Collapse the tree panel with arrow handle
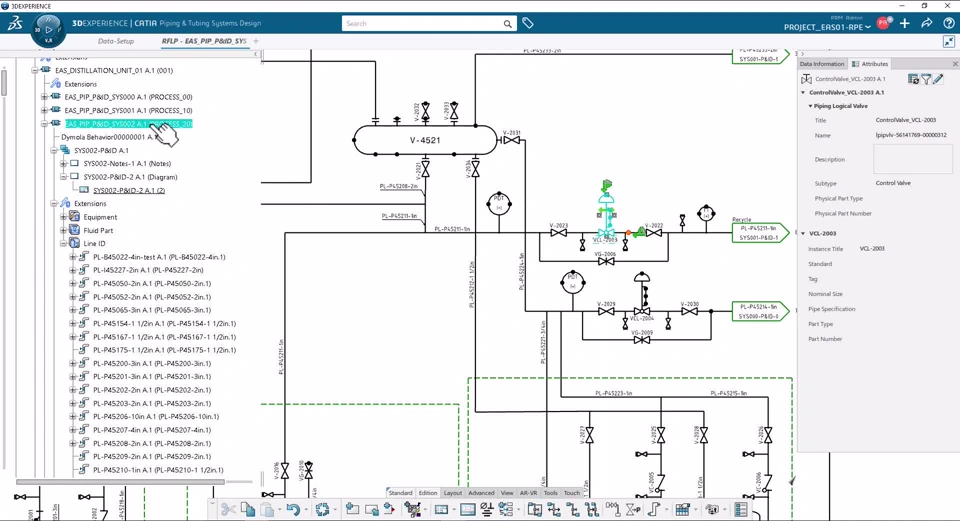The width and height of the screenshot is (960, 521). (x=256, y=54)
